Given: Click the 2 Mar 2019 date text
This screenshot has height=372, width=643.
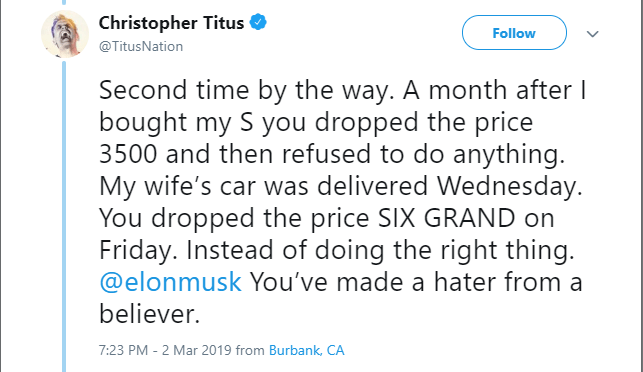Looking at the screenshot, I should (197, 350).
